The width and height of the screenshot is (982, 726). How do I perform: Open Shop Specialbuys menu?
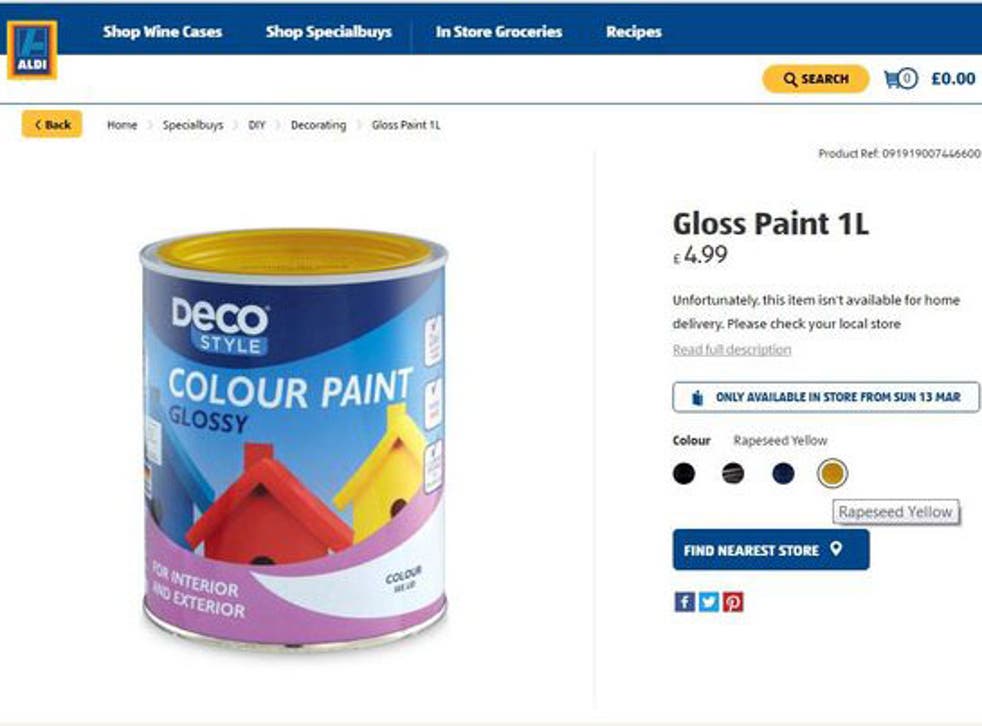[329, 32]
